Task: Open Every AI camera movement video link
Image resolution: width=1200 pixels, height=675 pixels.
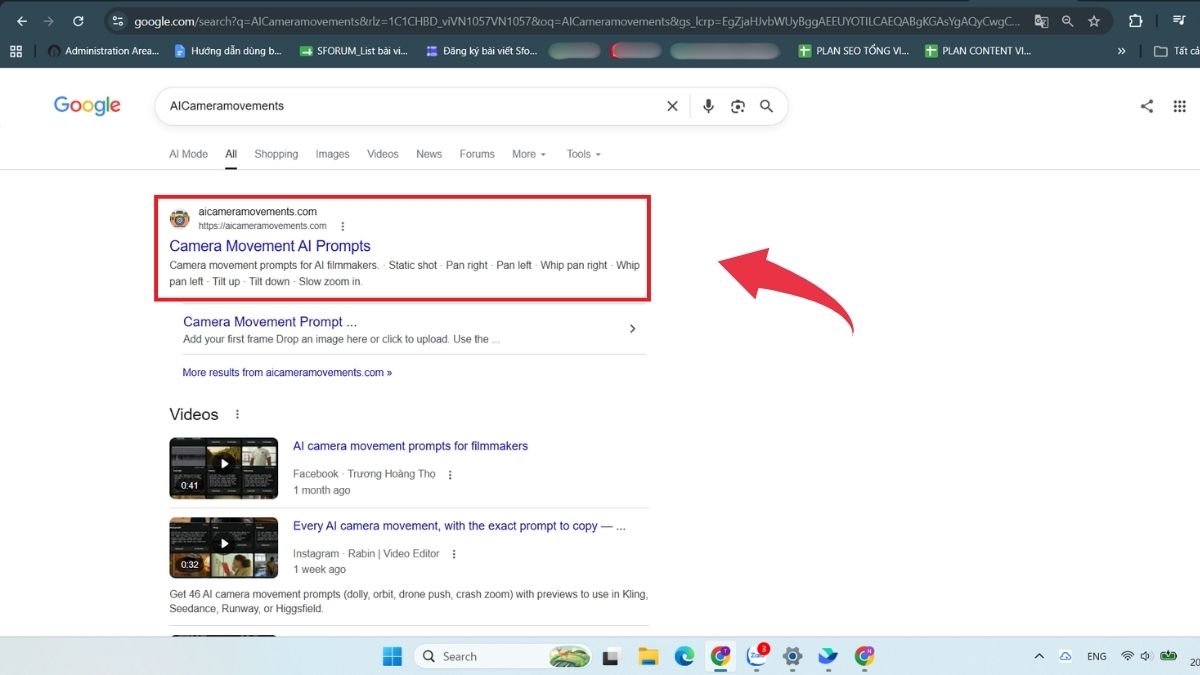Action: tap(459, 525)
